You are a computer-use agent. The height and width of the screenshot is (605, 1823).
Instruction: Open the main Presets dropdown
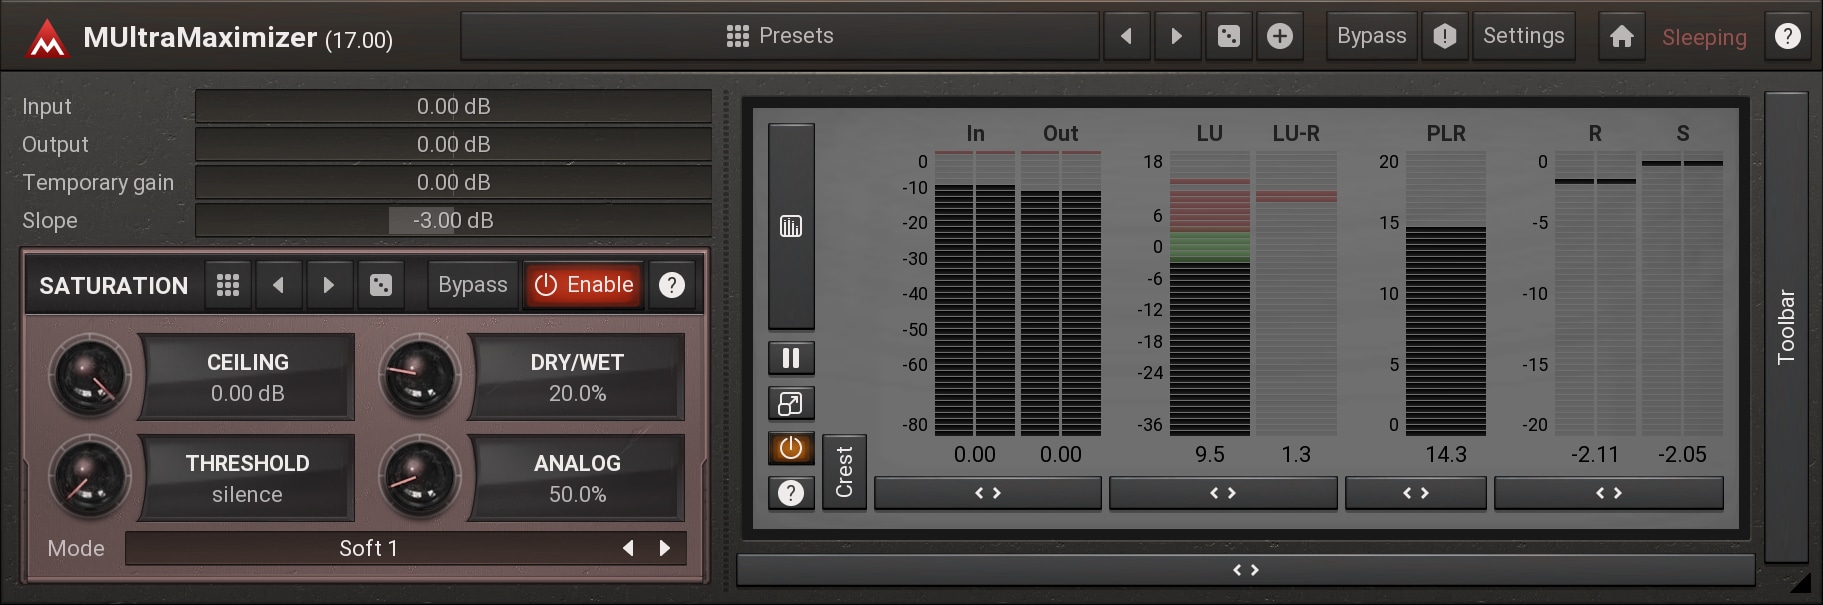pyautogui.click(x=780, y=37)
